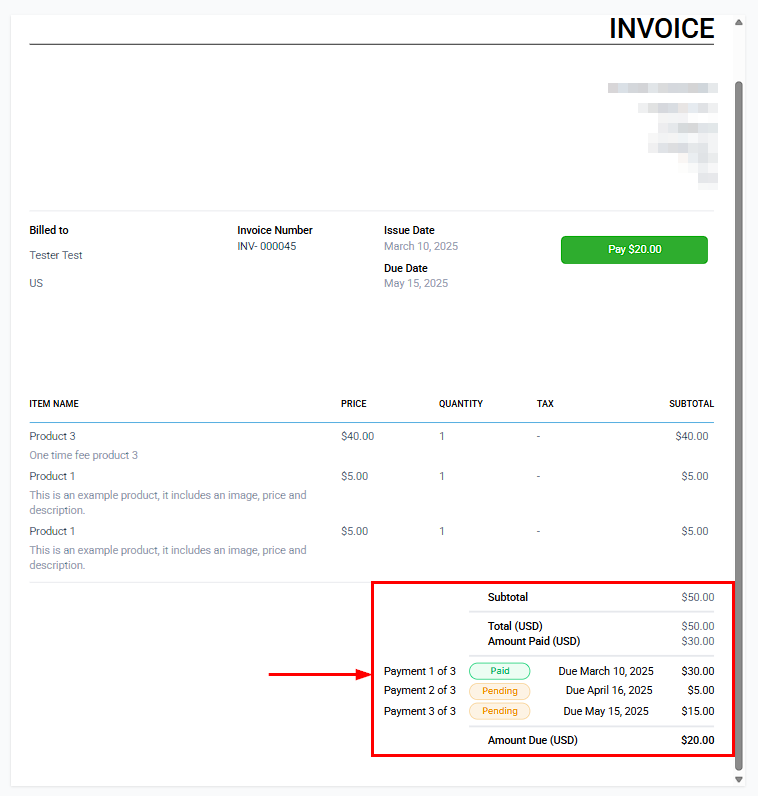Select the invoice number INV- 000045

pyautogui.click(x=266, y=246)
